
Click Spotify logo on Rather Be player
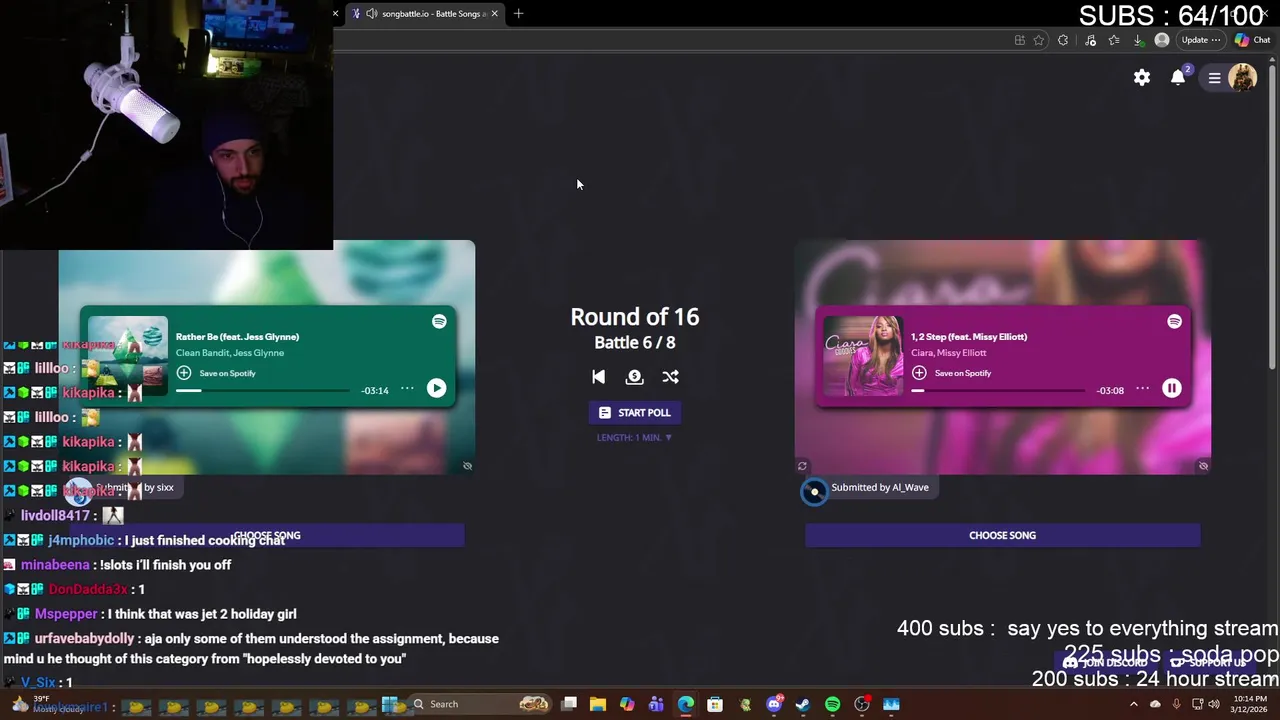[439, 321]
